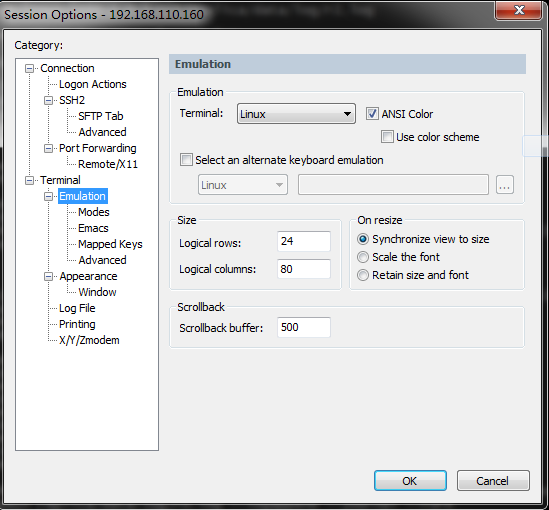The height and width of the screenshot is (510, 549).
Task: Select the SFTP Tab category
Action: (x=100, y=116)
